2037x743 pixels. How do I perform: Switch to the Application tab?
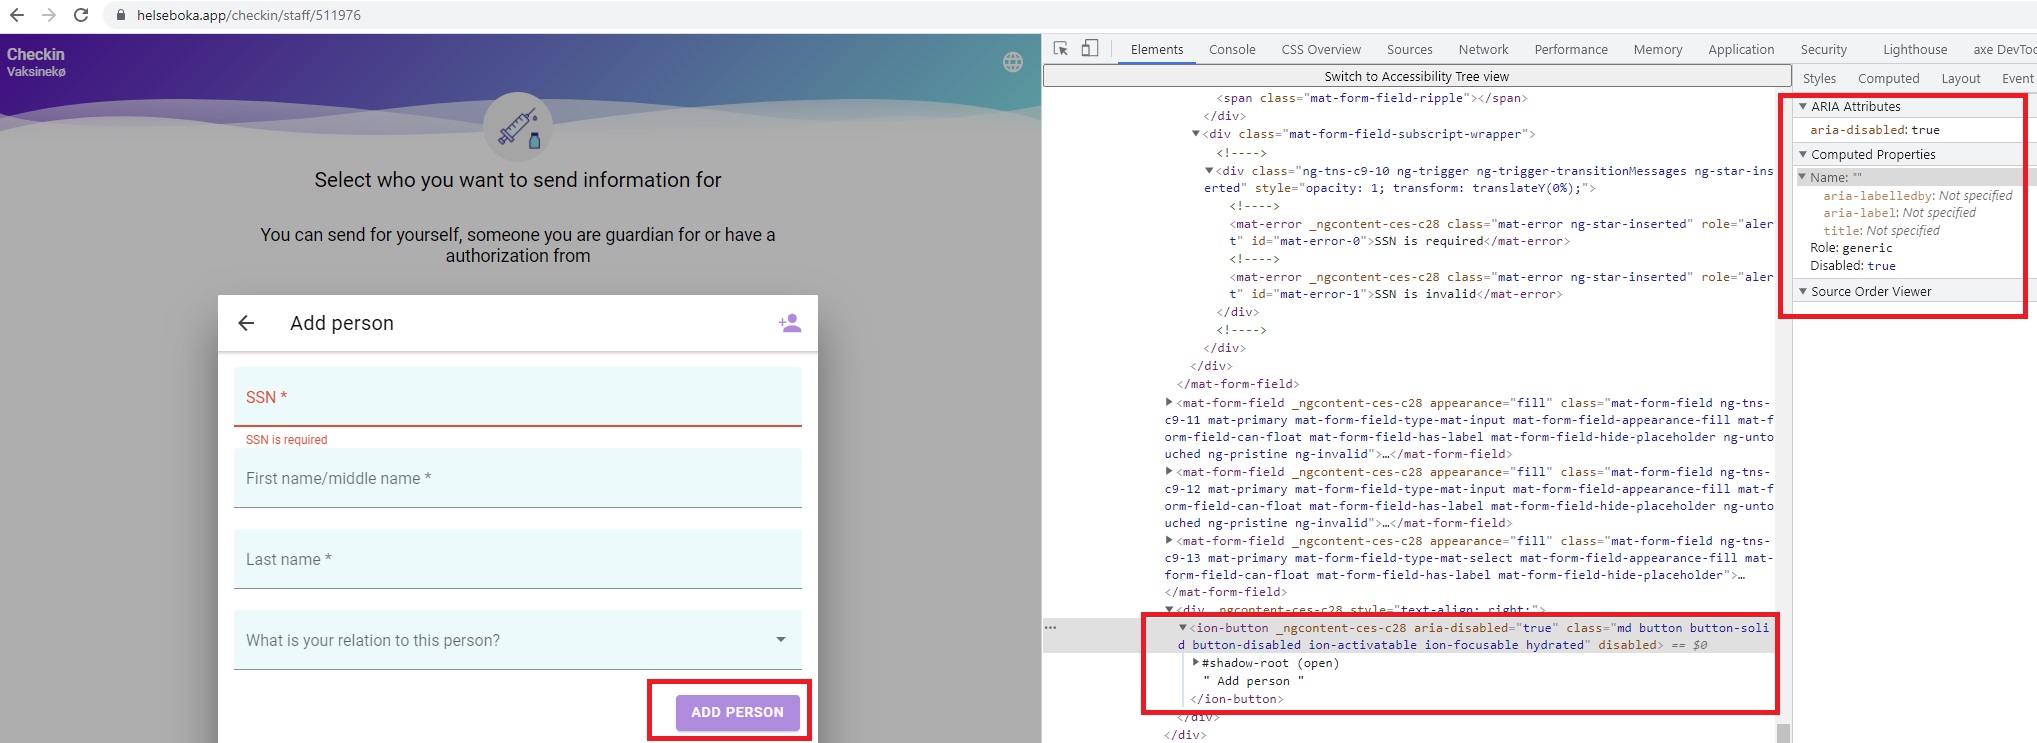(1741, 49)
